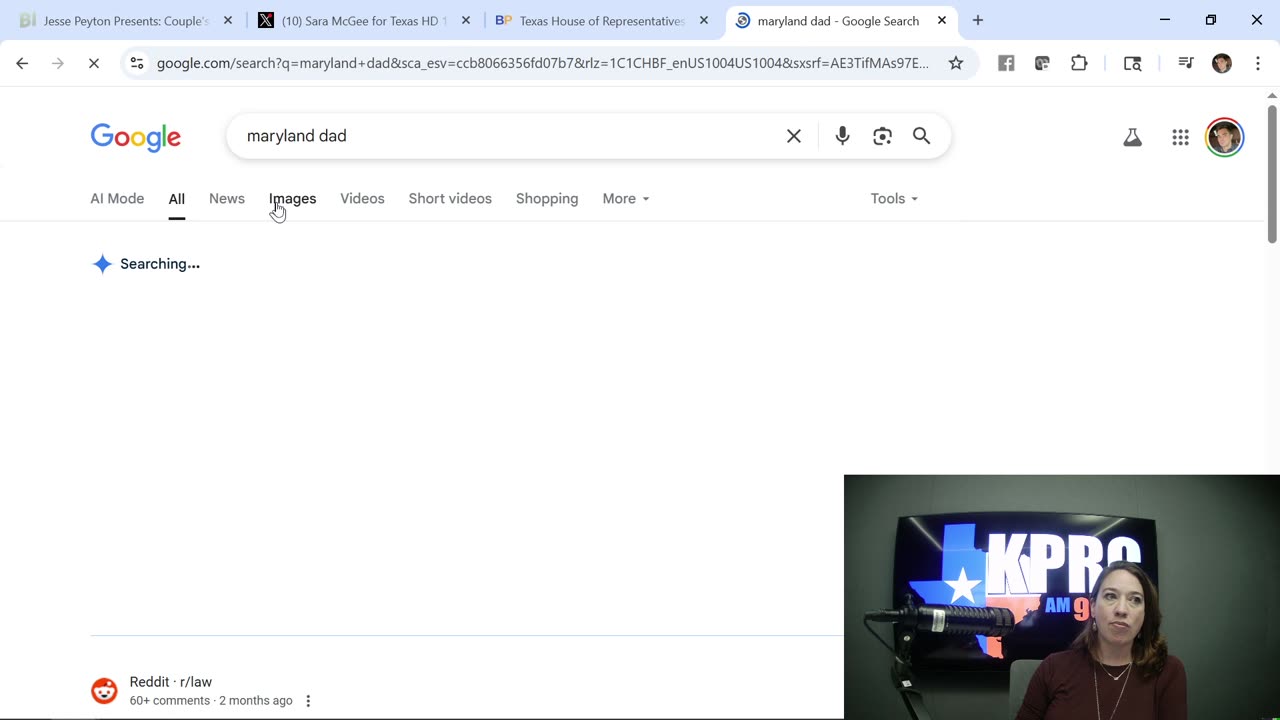Viewport: 1280px width, 720px height.
Task: Open the side panel toolbar icon
Action: coord(1132,63)
